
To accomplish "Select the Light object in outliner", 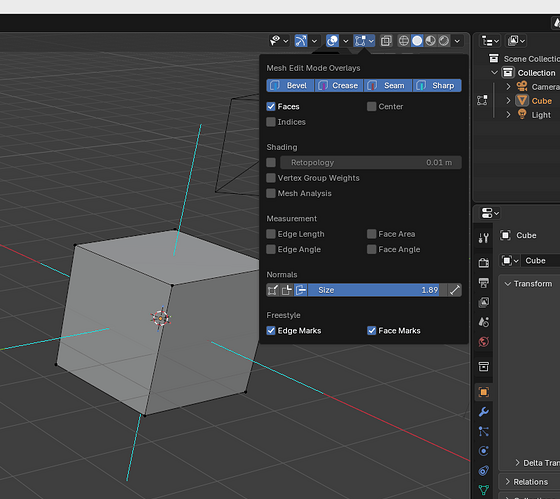I will (x=541, y=115).
